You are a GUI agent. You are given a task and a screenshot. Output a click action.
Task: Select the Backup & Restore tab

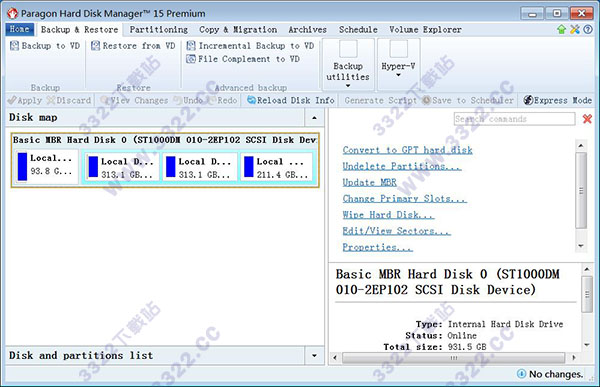click(80, 29)
